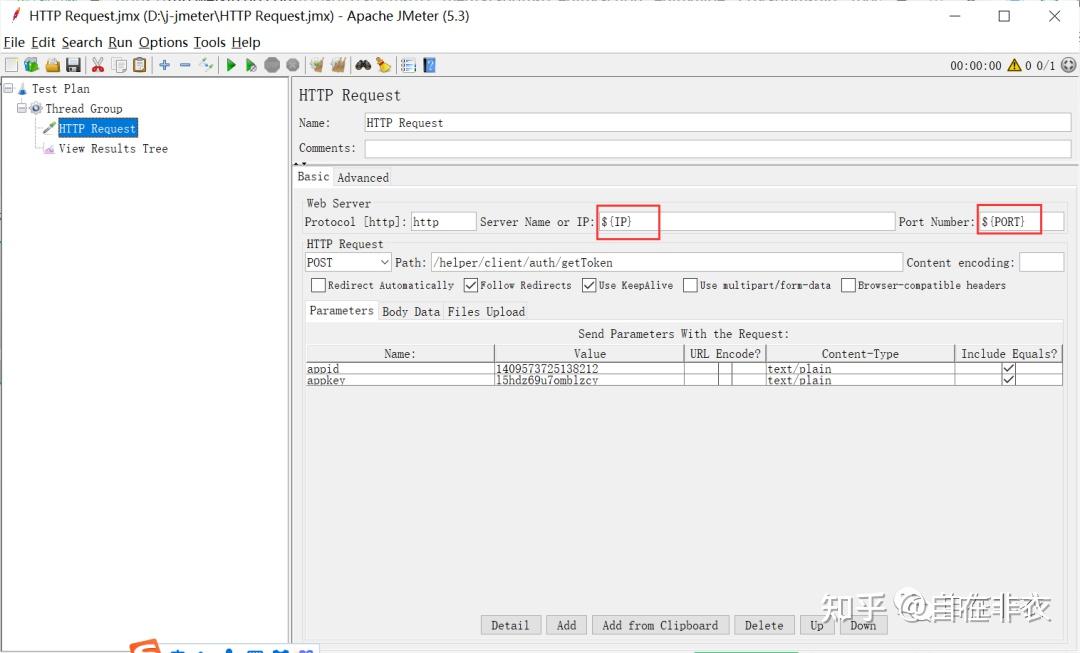Cut the selected element with scissors icon
Viewport: 1080px width, 653px height.
[x=97, y=65]
